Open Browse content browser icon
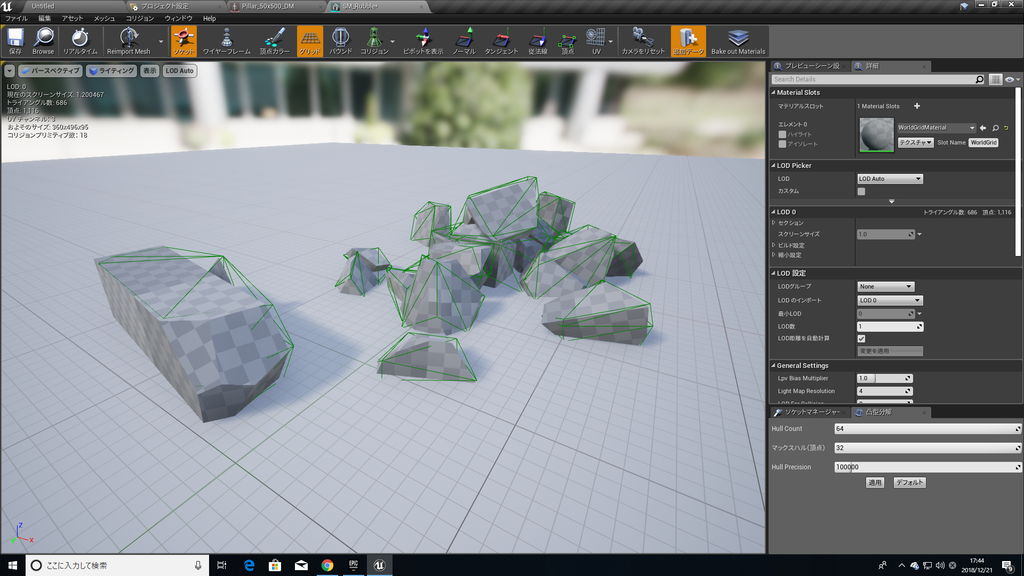Screen dimensions: 1024x576 (x=43, y=41)
